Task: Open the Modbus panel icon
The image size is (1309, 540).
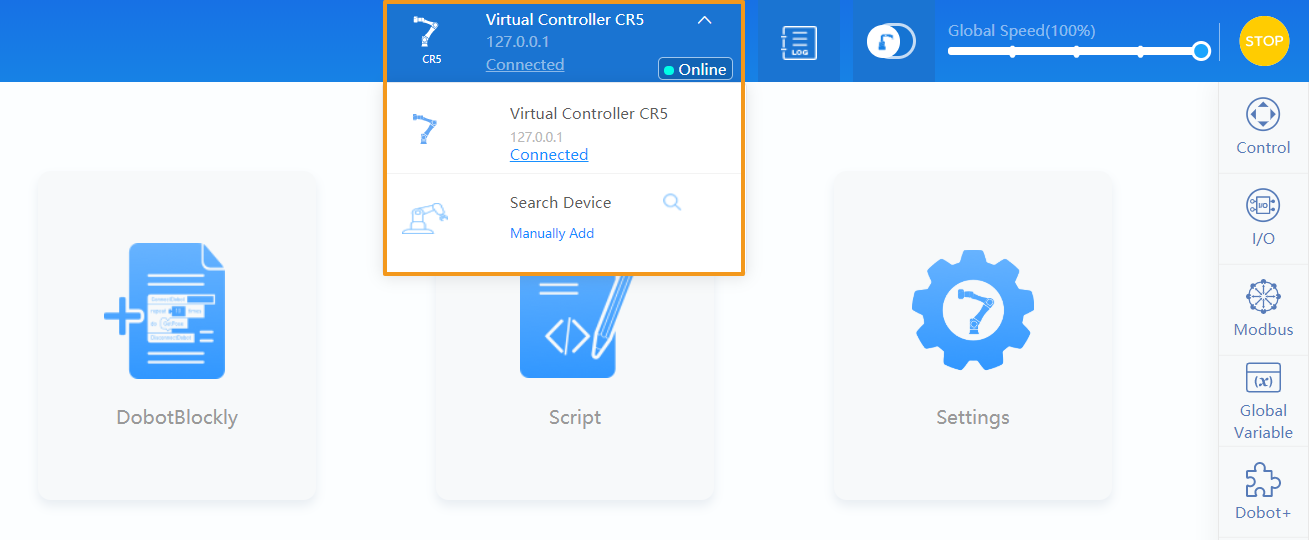Action: tap(1263, 297)
